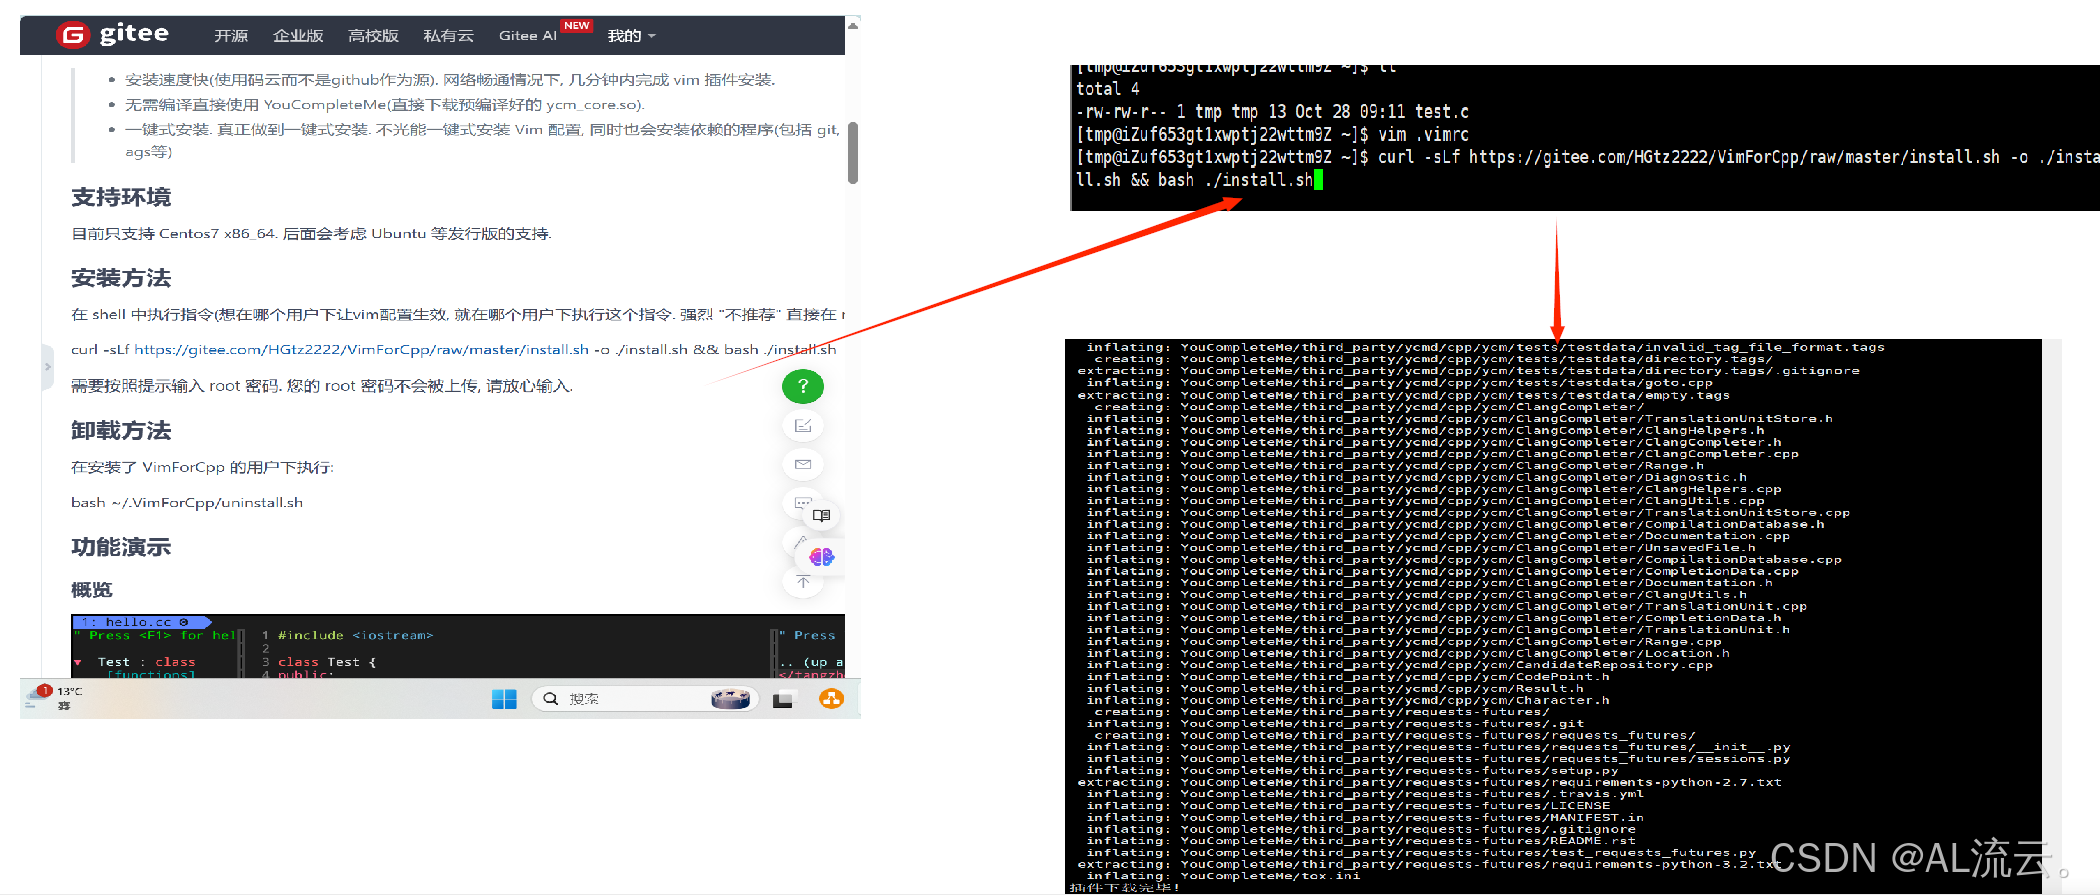
Task: Click the 'total 4' line in terminal
Action: tap(1107, 89)
